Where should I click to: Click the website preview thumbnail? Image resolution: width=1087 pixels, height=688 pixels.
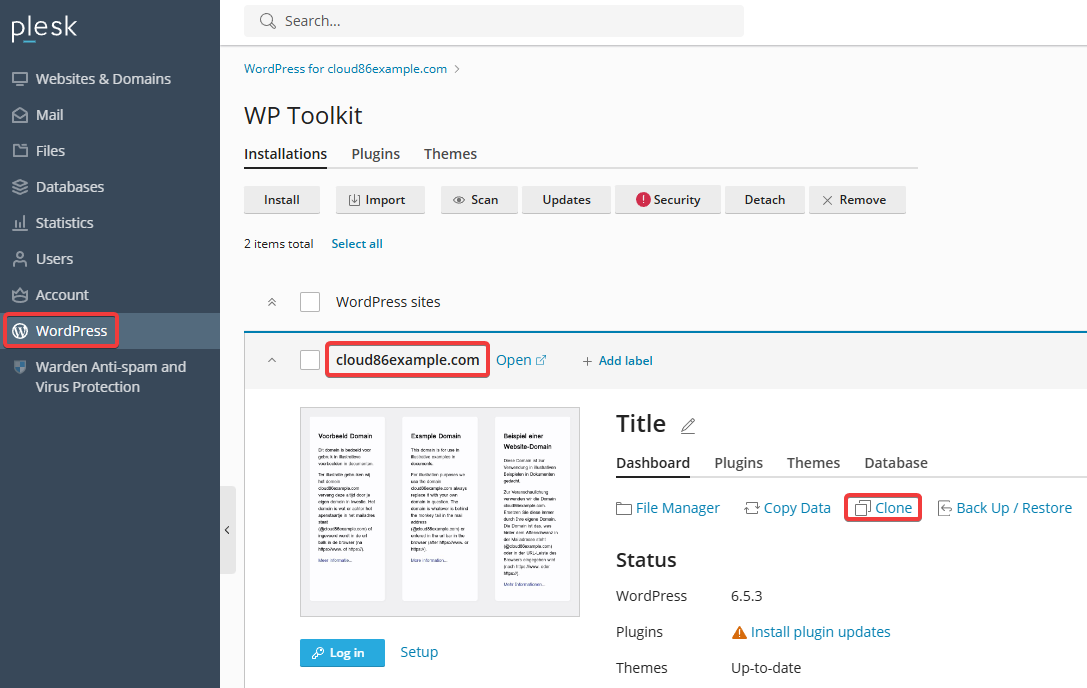440,512
